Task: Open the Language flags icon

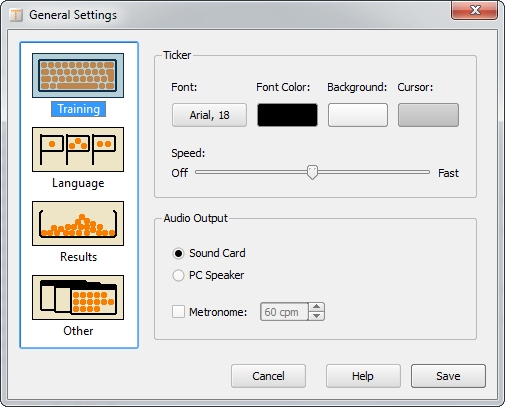Action: 78,149
